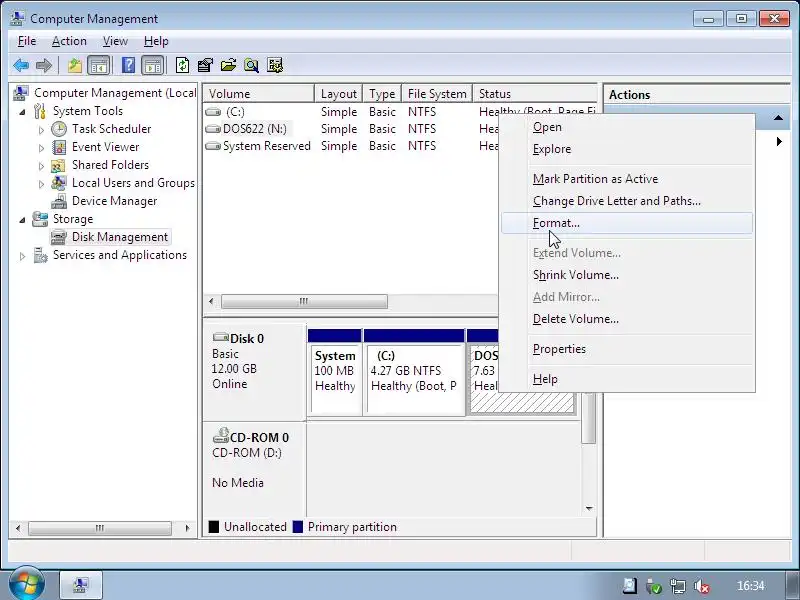The image size is (800, 600).
Task: Click the blue Help question mark icon
Action: click(129, 65)
